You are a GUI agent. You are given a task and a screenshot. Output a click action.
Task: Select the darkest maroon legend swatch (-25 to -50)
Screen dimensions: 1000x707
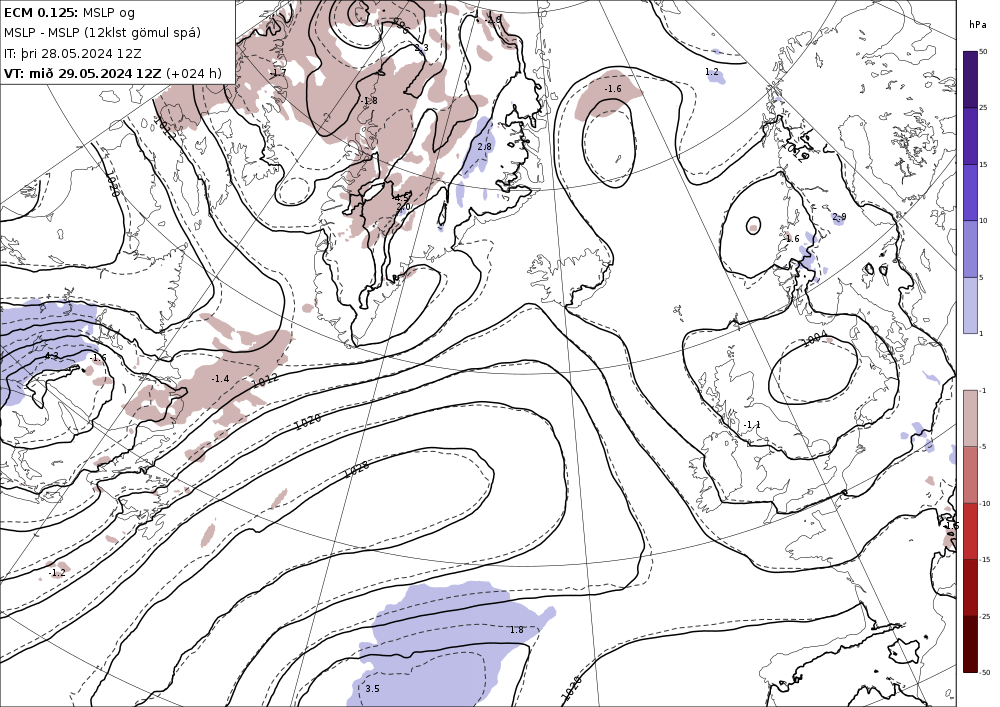[x=970, y=644]
